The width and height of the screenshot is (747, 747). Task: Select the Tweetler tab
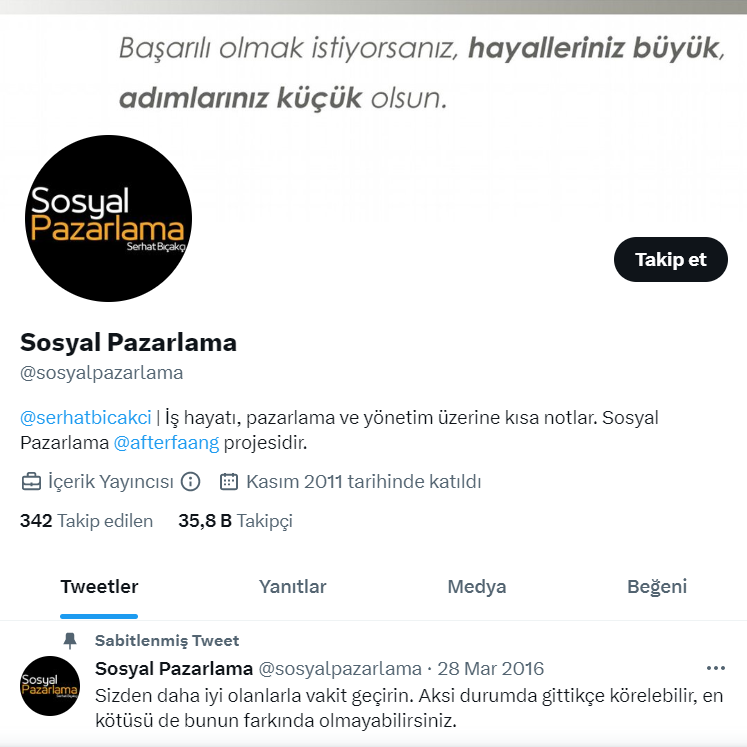coord(99,587)
